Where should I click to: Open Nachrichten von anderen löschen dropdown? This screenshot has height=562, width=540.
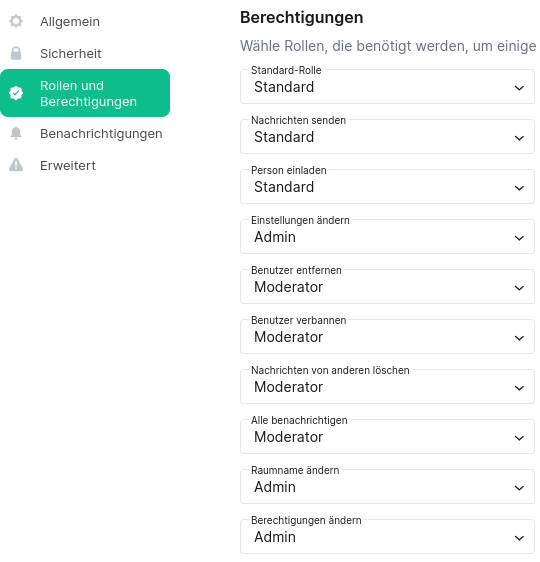pos(387,387)
